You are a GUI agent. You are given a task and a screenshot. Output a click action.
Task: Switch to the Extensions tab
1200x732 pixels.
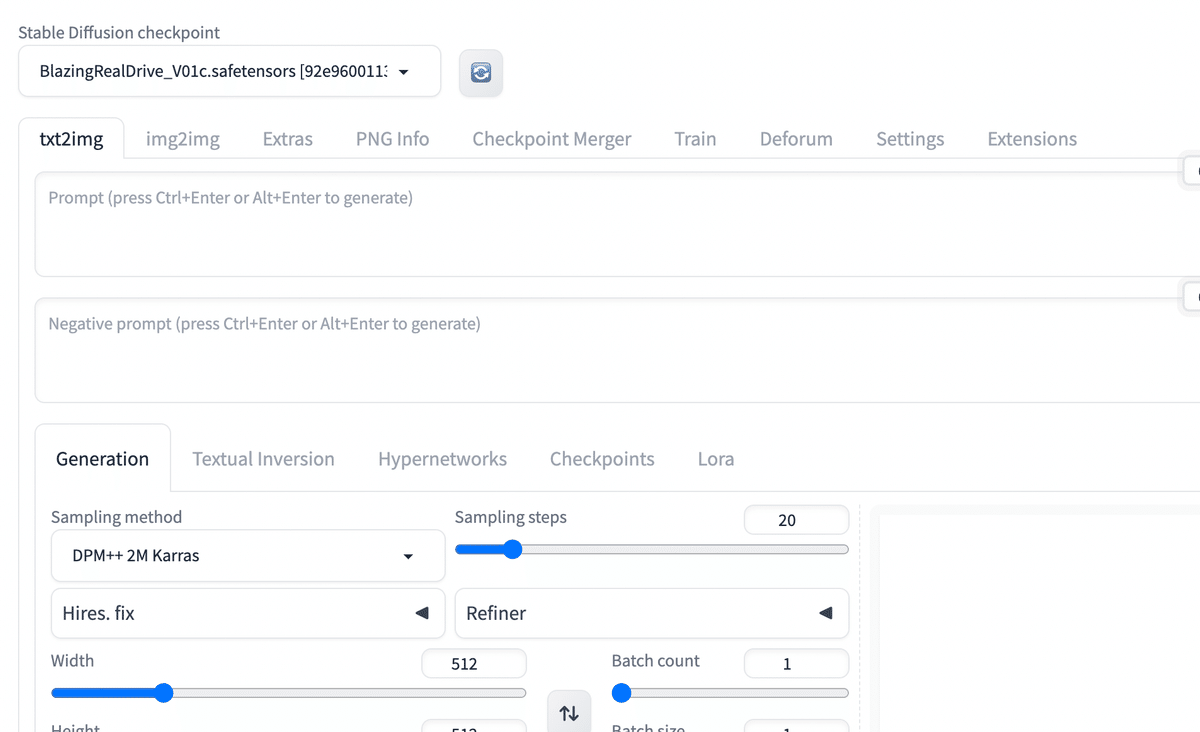click(1032, 139)
